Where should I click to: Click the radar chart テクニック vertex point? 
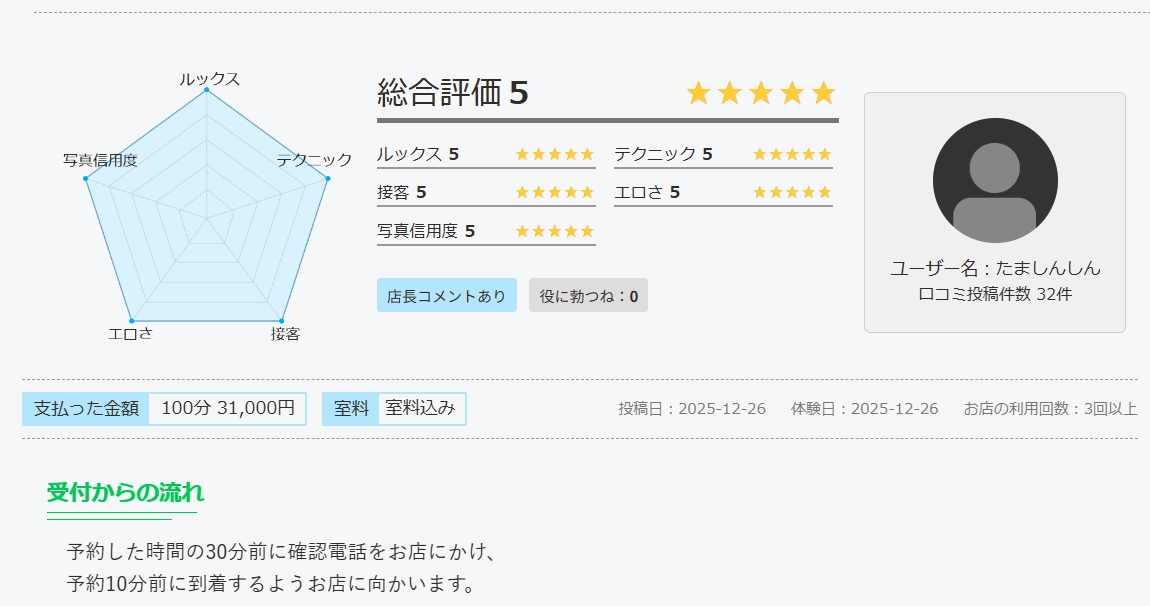pos(328,179)
